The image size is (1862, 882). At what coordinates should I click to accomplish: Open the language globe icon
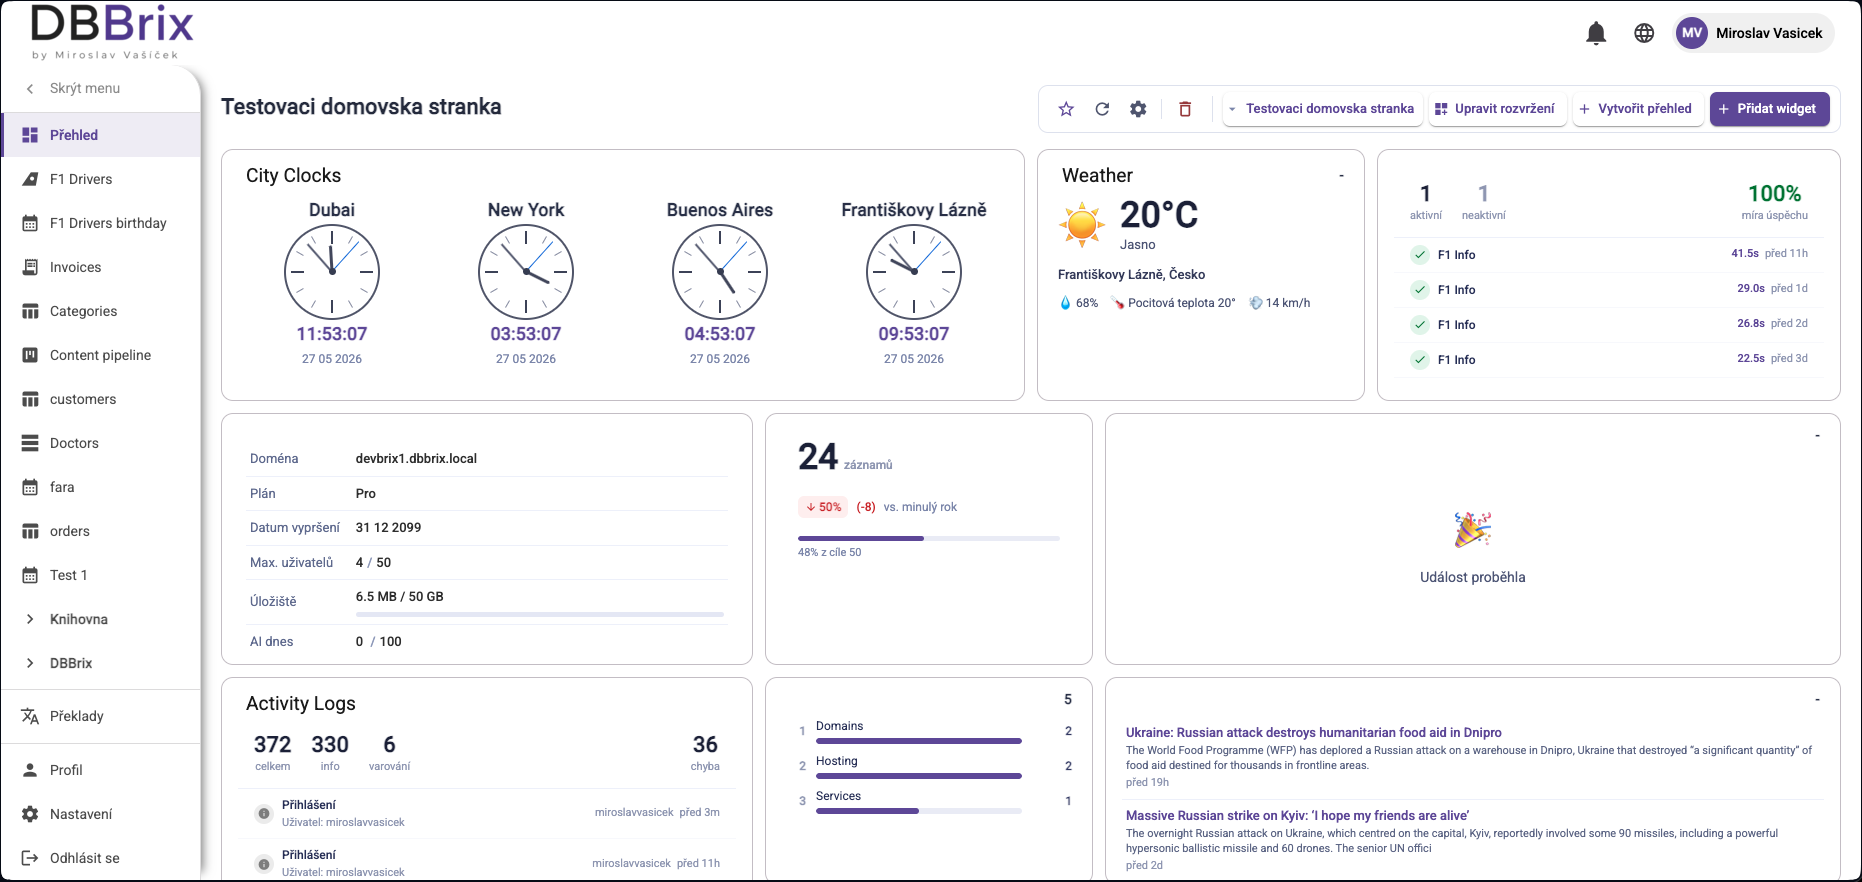pyautogui.click(x=1644, y=33)
